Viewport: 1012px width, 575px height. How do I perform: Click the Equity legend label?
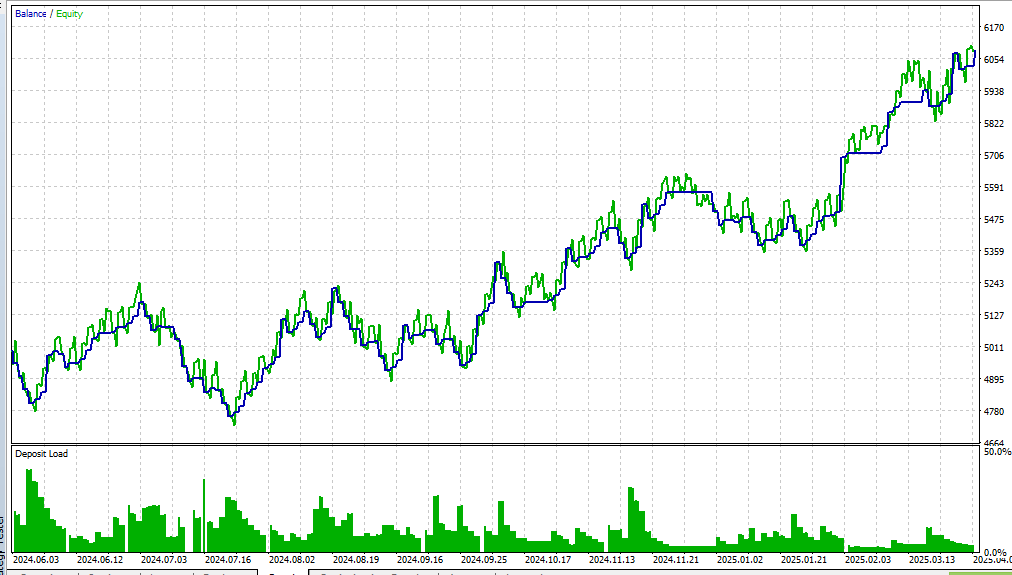[x=69, y=14]
